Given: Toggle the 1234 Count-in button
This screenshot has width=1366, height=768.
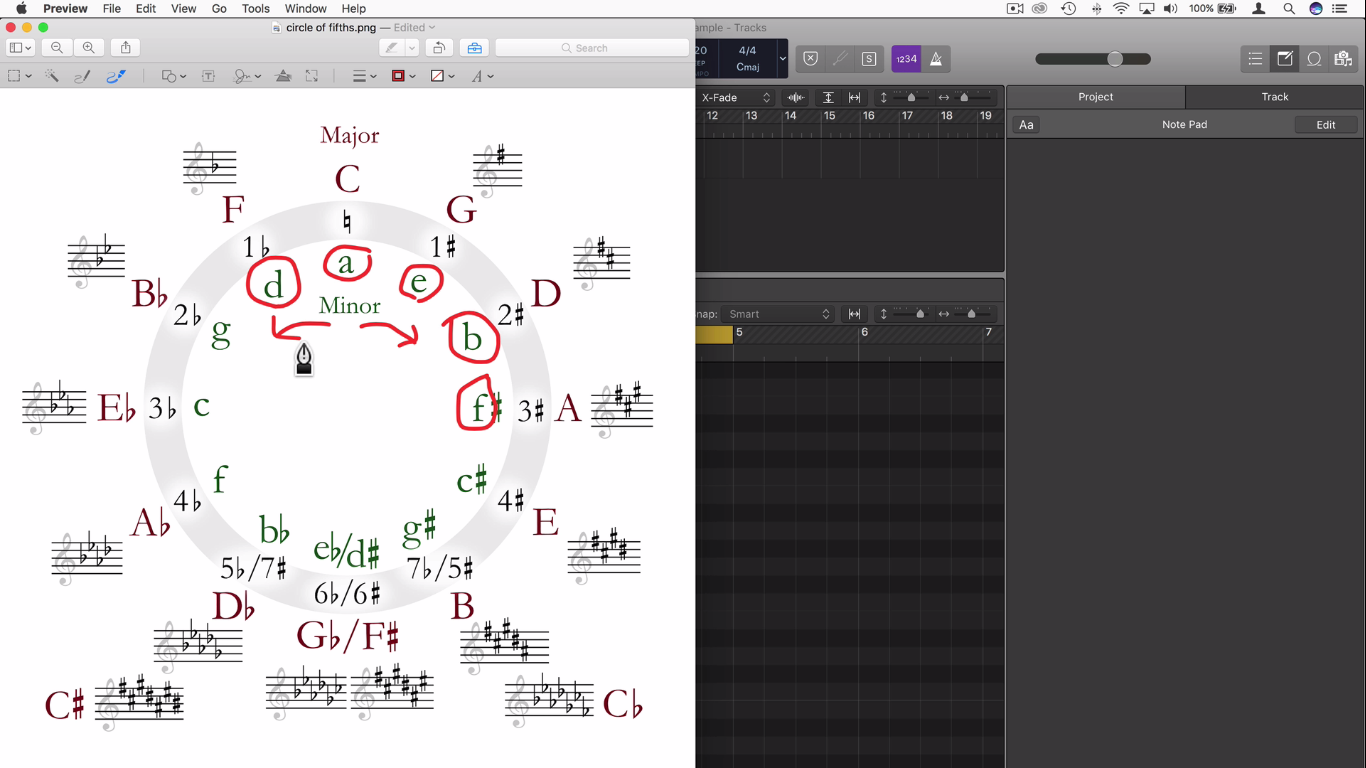Looking at the screenshot, I should [x=906, y=59].
